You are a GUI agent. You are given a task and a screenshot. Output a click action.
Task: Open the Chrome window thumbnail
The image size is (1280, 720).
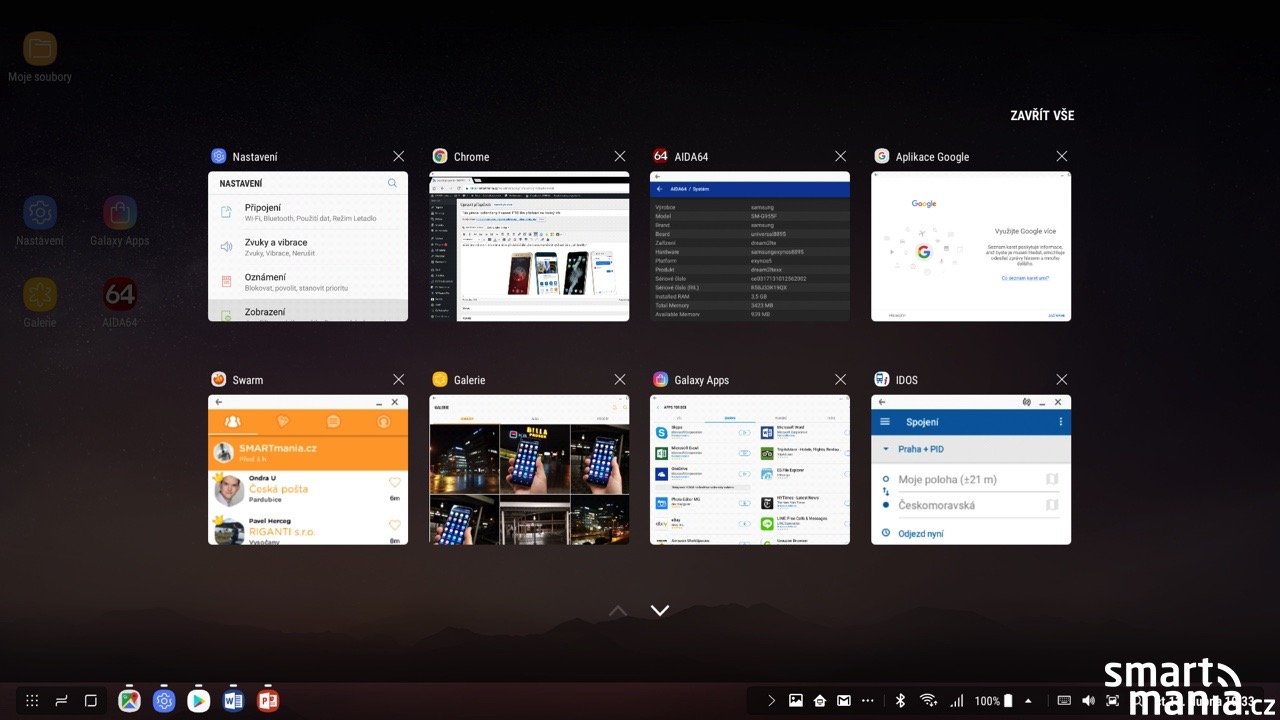tap(529, 246)
